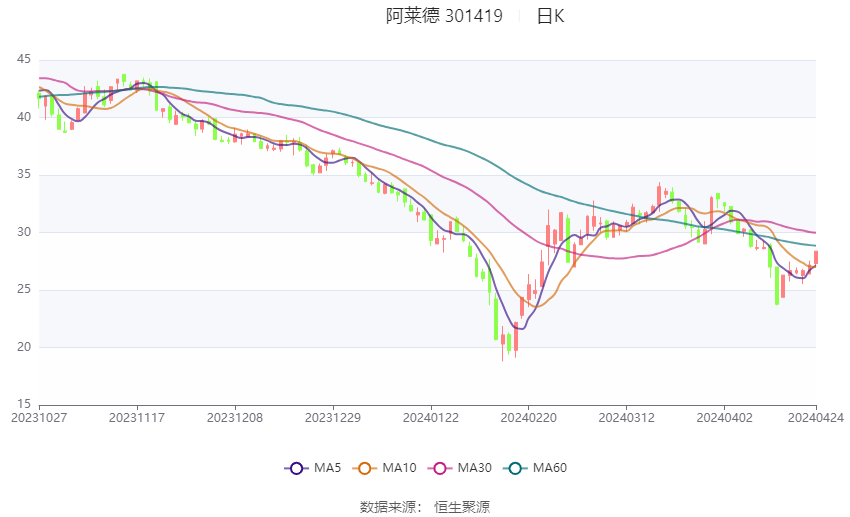Toggle the MA60 teal legend marker
The width and height of the screenshot is (850, 517).
[x=514, y=467]
